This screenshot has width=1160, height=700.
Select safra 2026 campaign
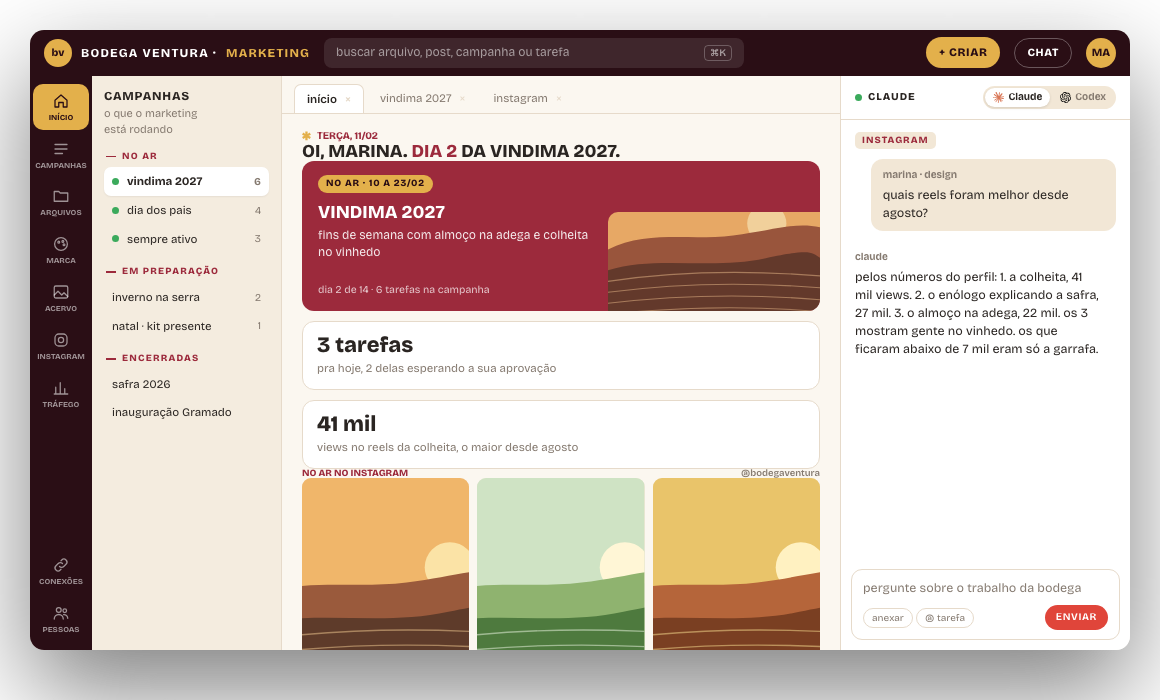tap(186, 384)
